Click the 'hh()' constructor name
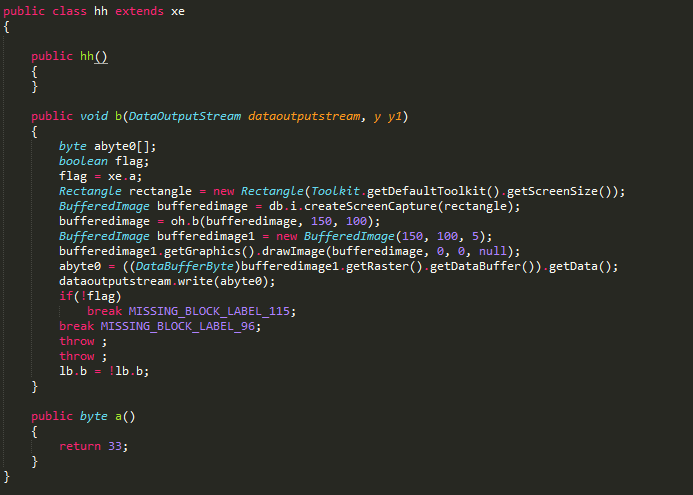The image size is (693, 495). (x=94, y=56)
